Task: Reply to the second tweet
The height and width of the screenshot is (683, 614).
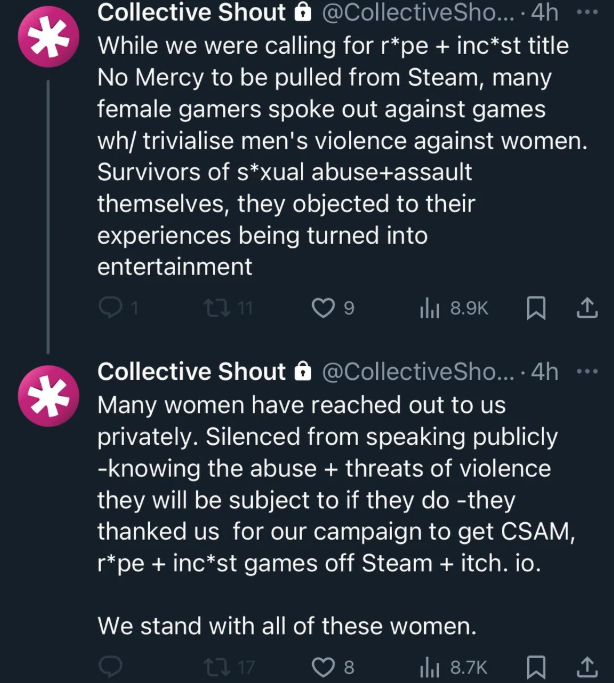Action: coord(111,666)
